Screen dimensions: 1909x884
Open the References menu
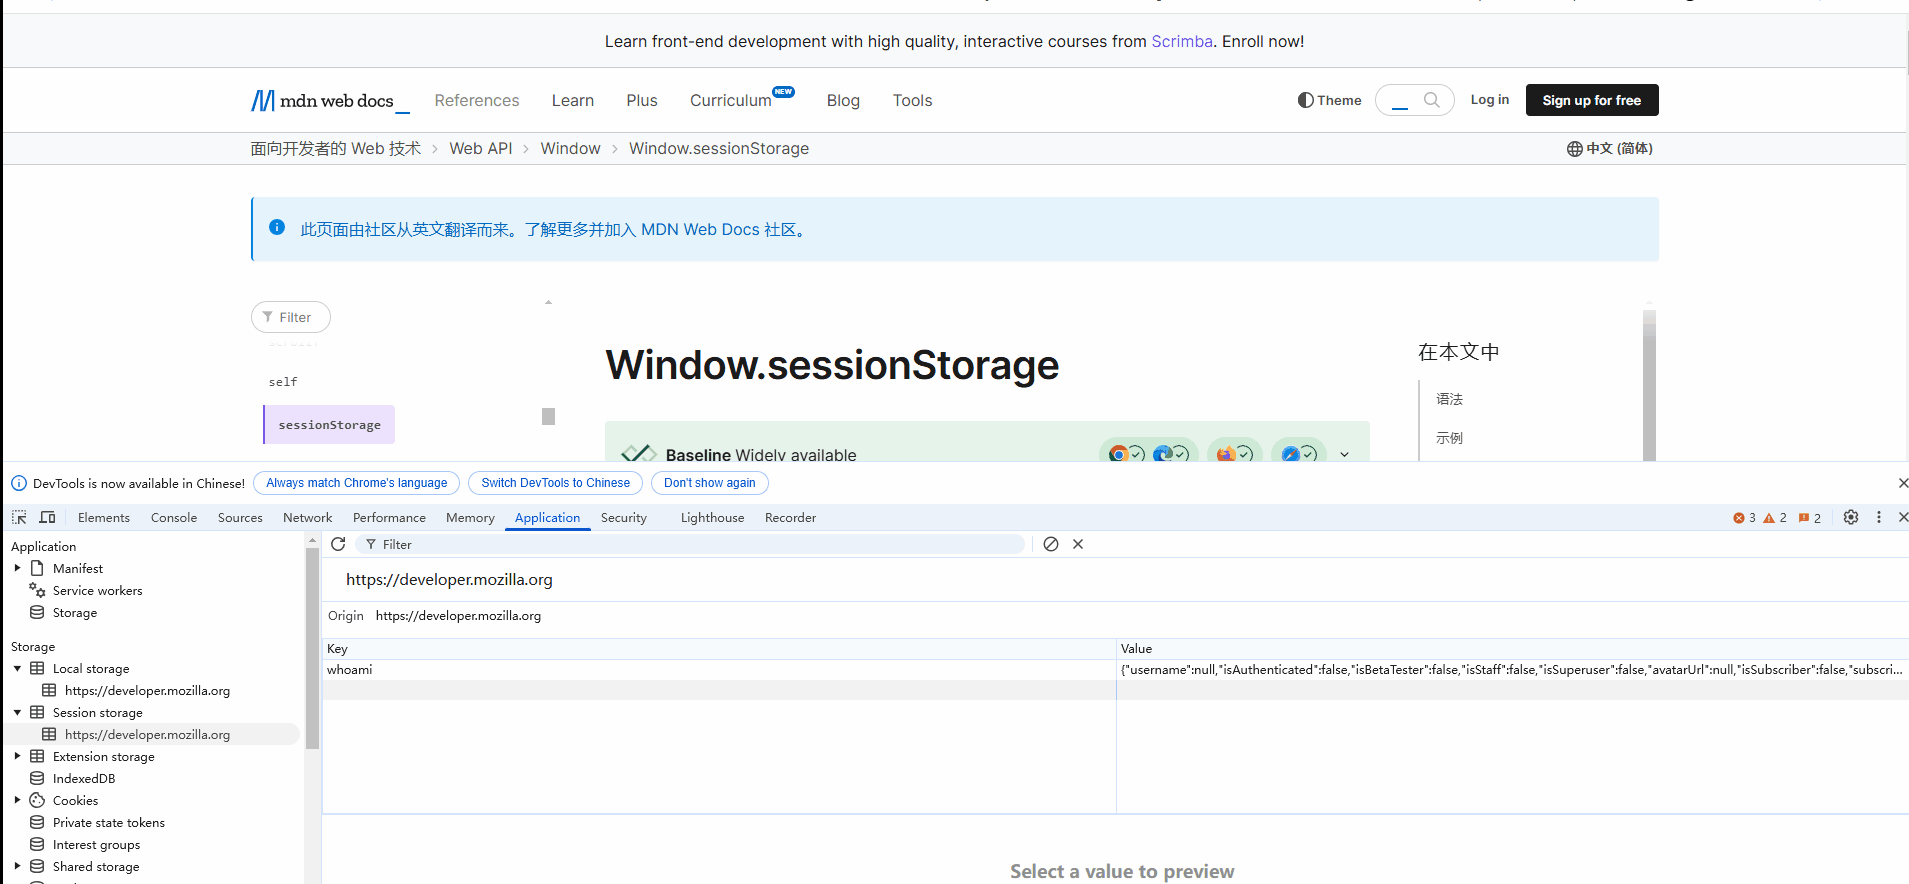point(477,100)
